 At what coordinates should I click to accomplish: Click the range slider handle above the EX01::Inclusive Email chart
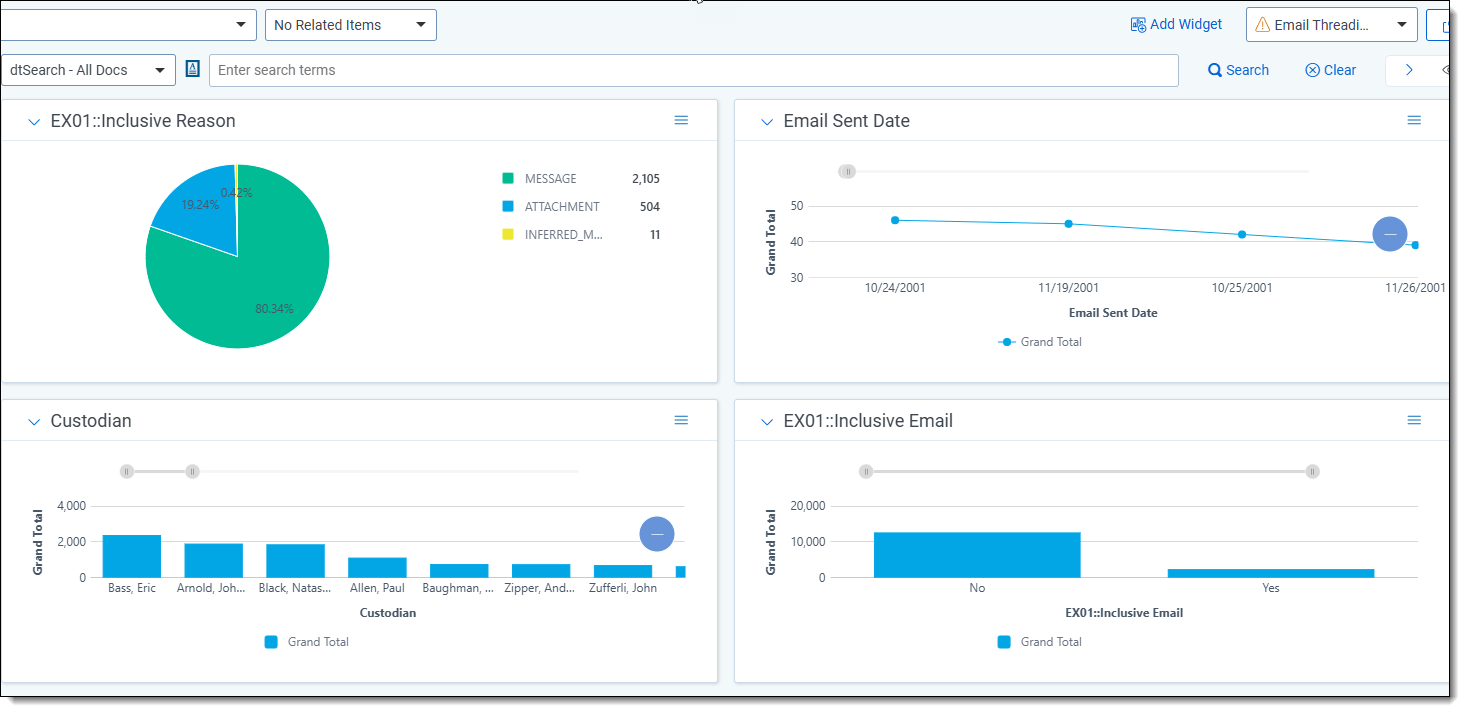tap(865, 471)
